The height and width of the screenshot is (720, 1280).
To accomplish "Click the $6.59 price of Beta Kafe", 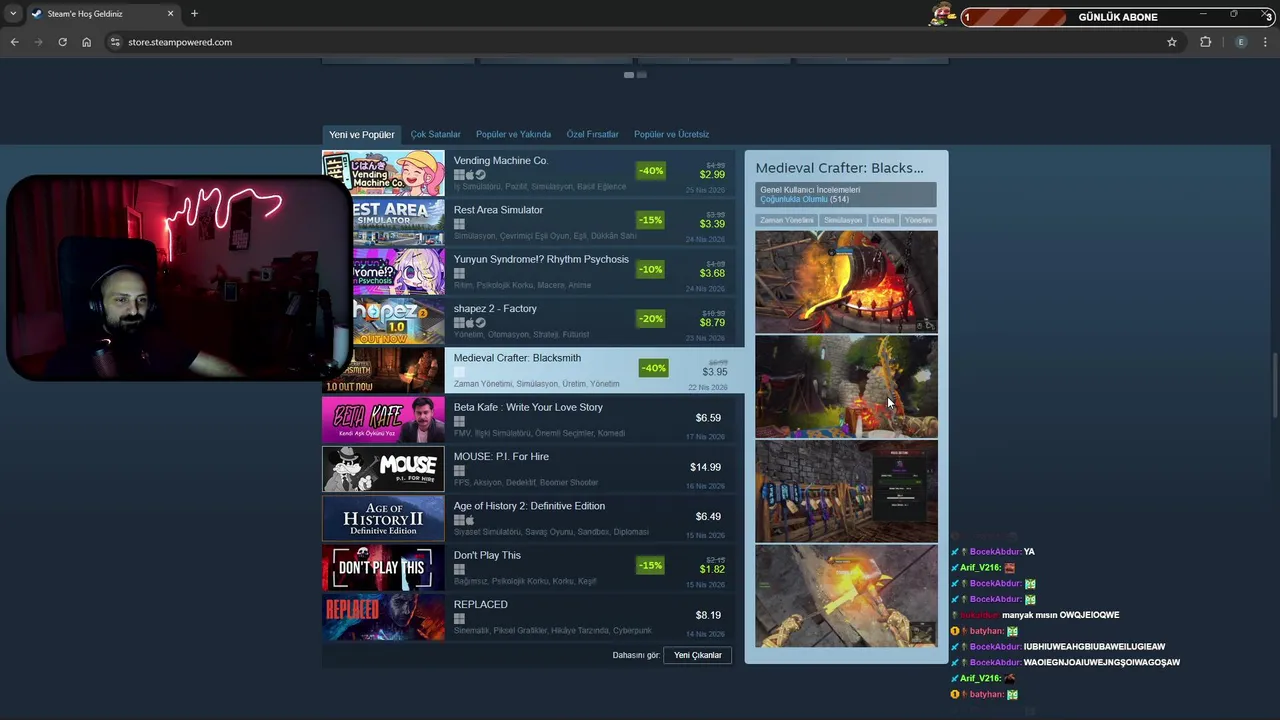I will 708,418.
